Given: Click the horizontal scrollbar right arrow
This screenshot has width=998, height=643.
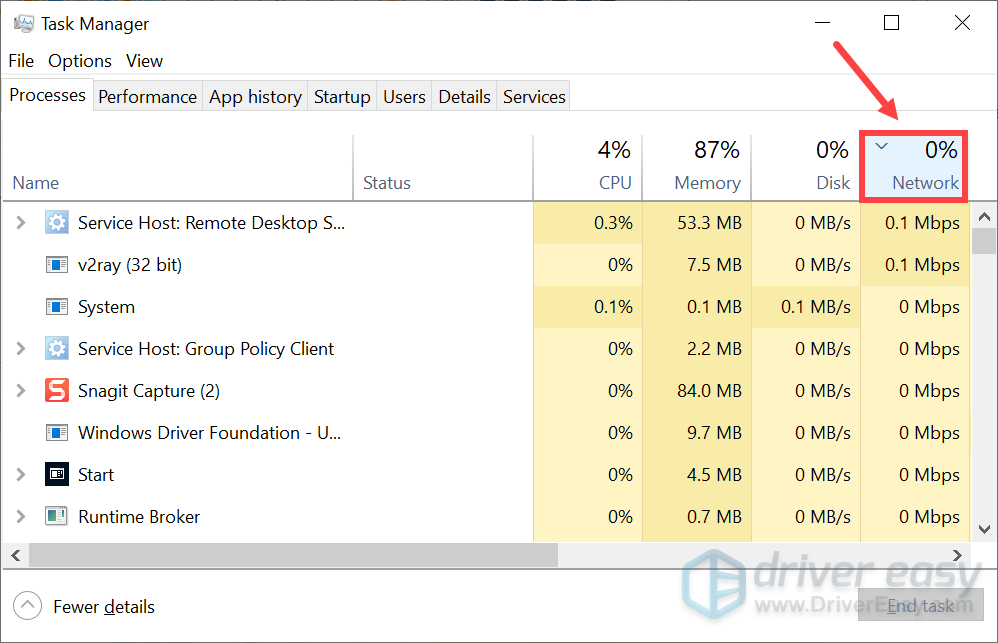Looking at the screenshot, I should coord(957,555).
